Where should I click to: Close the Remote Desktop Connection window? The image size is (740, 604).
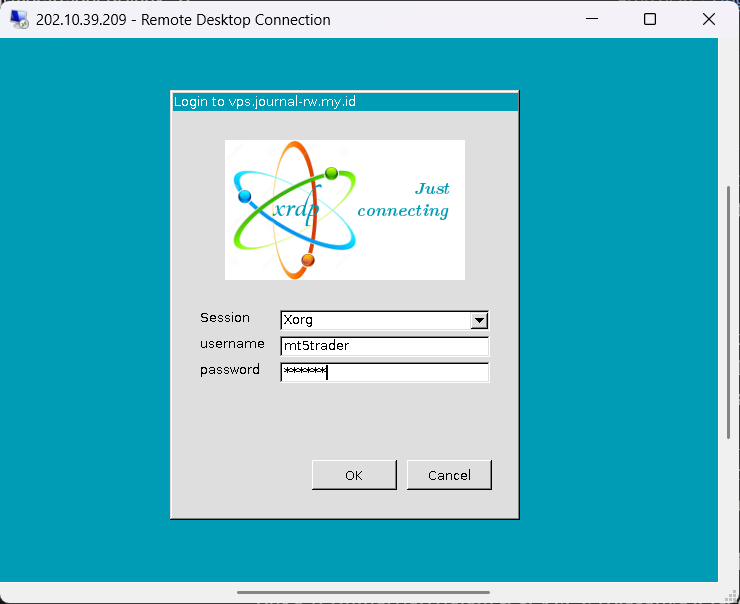click(708, 19)
